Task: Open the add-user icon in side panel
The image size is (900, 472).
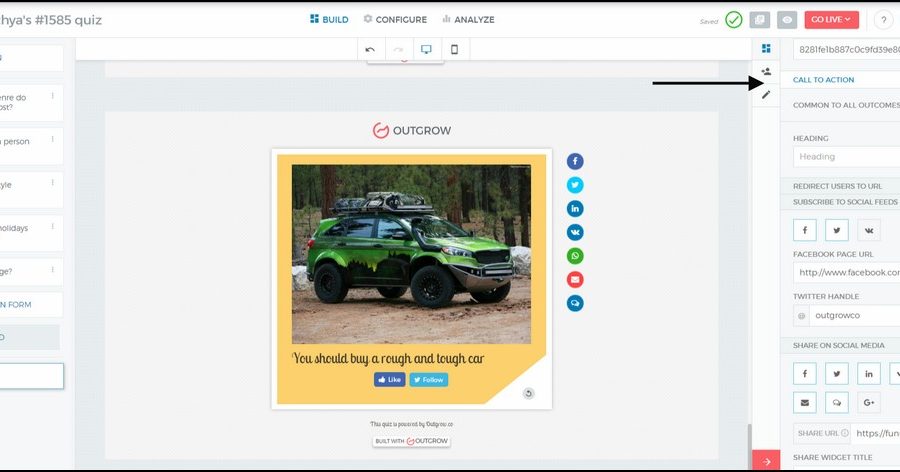Action: 766,71
